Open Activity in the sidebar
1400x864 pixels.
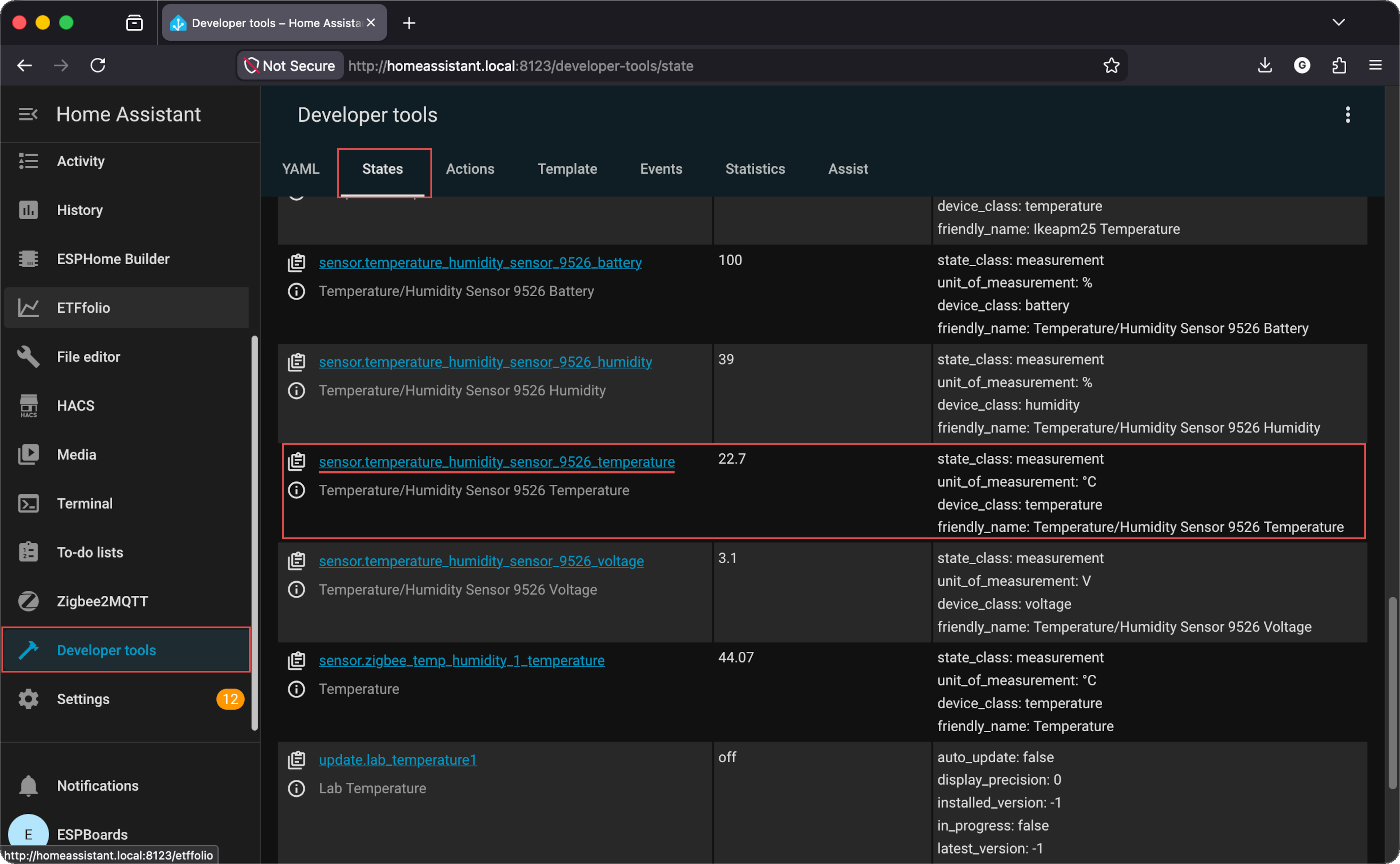point(125,161)
